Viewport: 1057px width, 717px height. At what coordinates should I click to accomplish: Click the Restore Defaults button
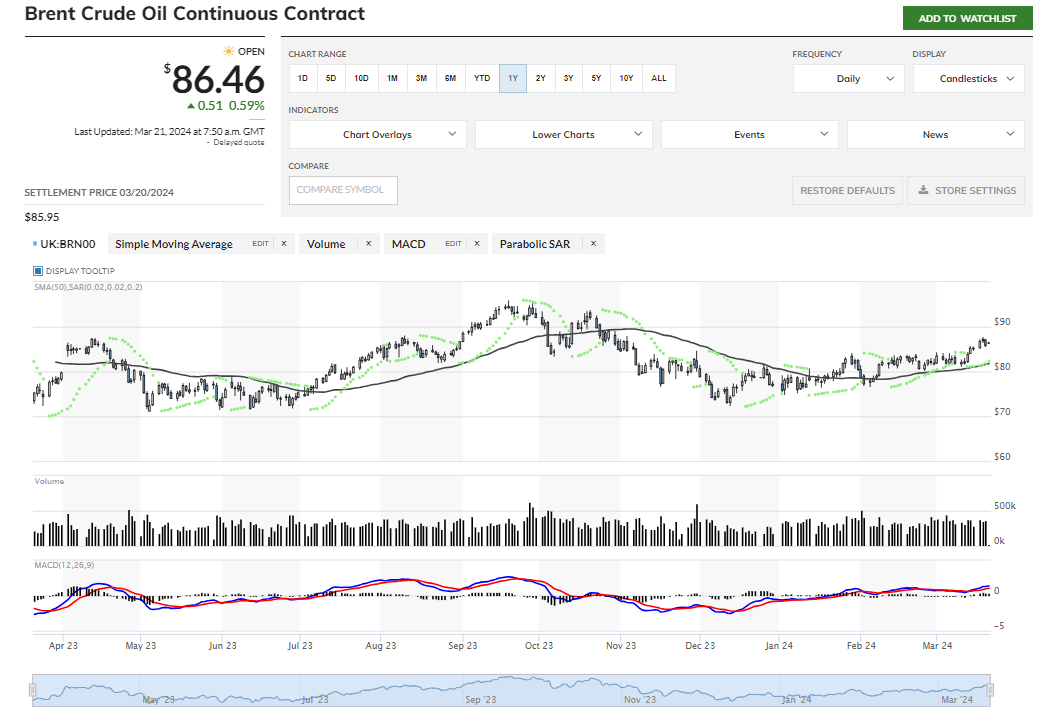coord(847,191)
